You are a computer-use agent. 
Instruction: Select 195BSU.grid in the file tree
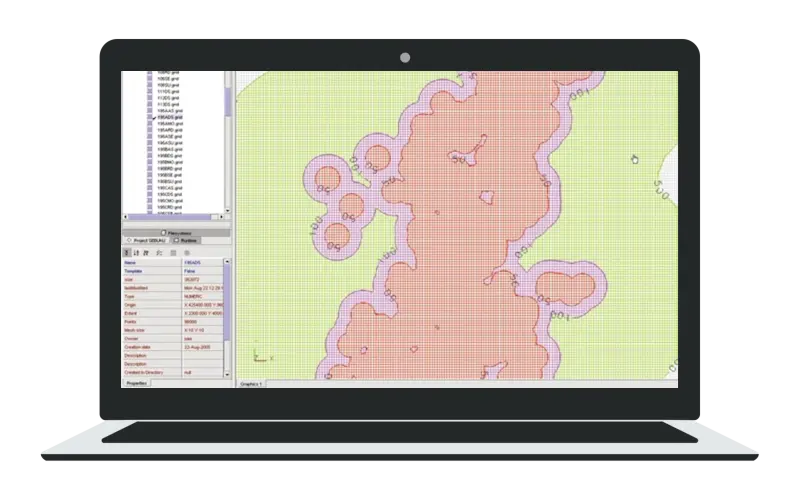point(170,182)
